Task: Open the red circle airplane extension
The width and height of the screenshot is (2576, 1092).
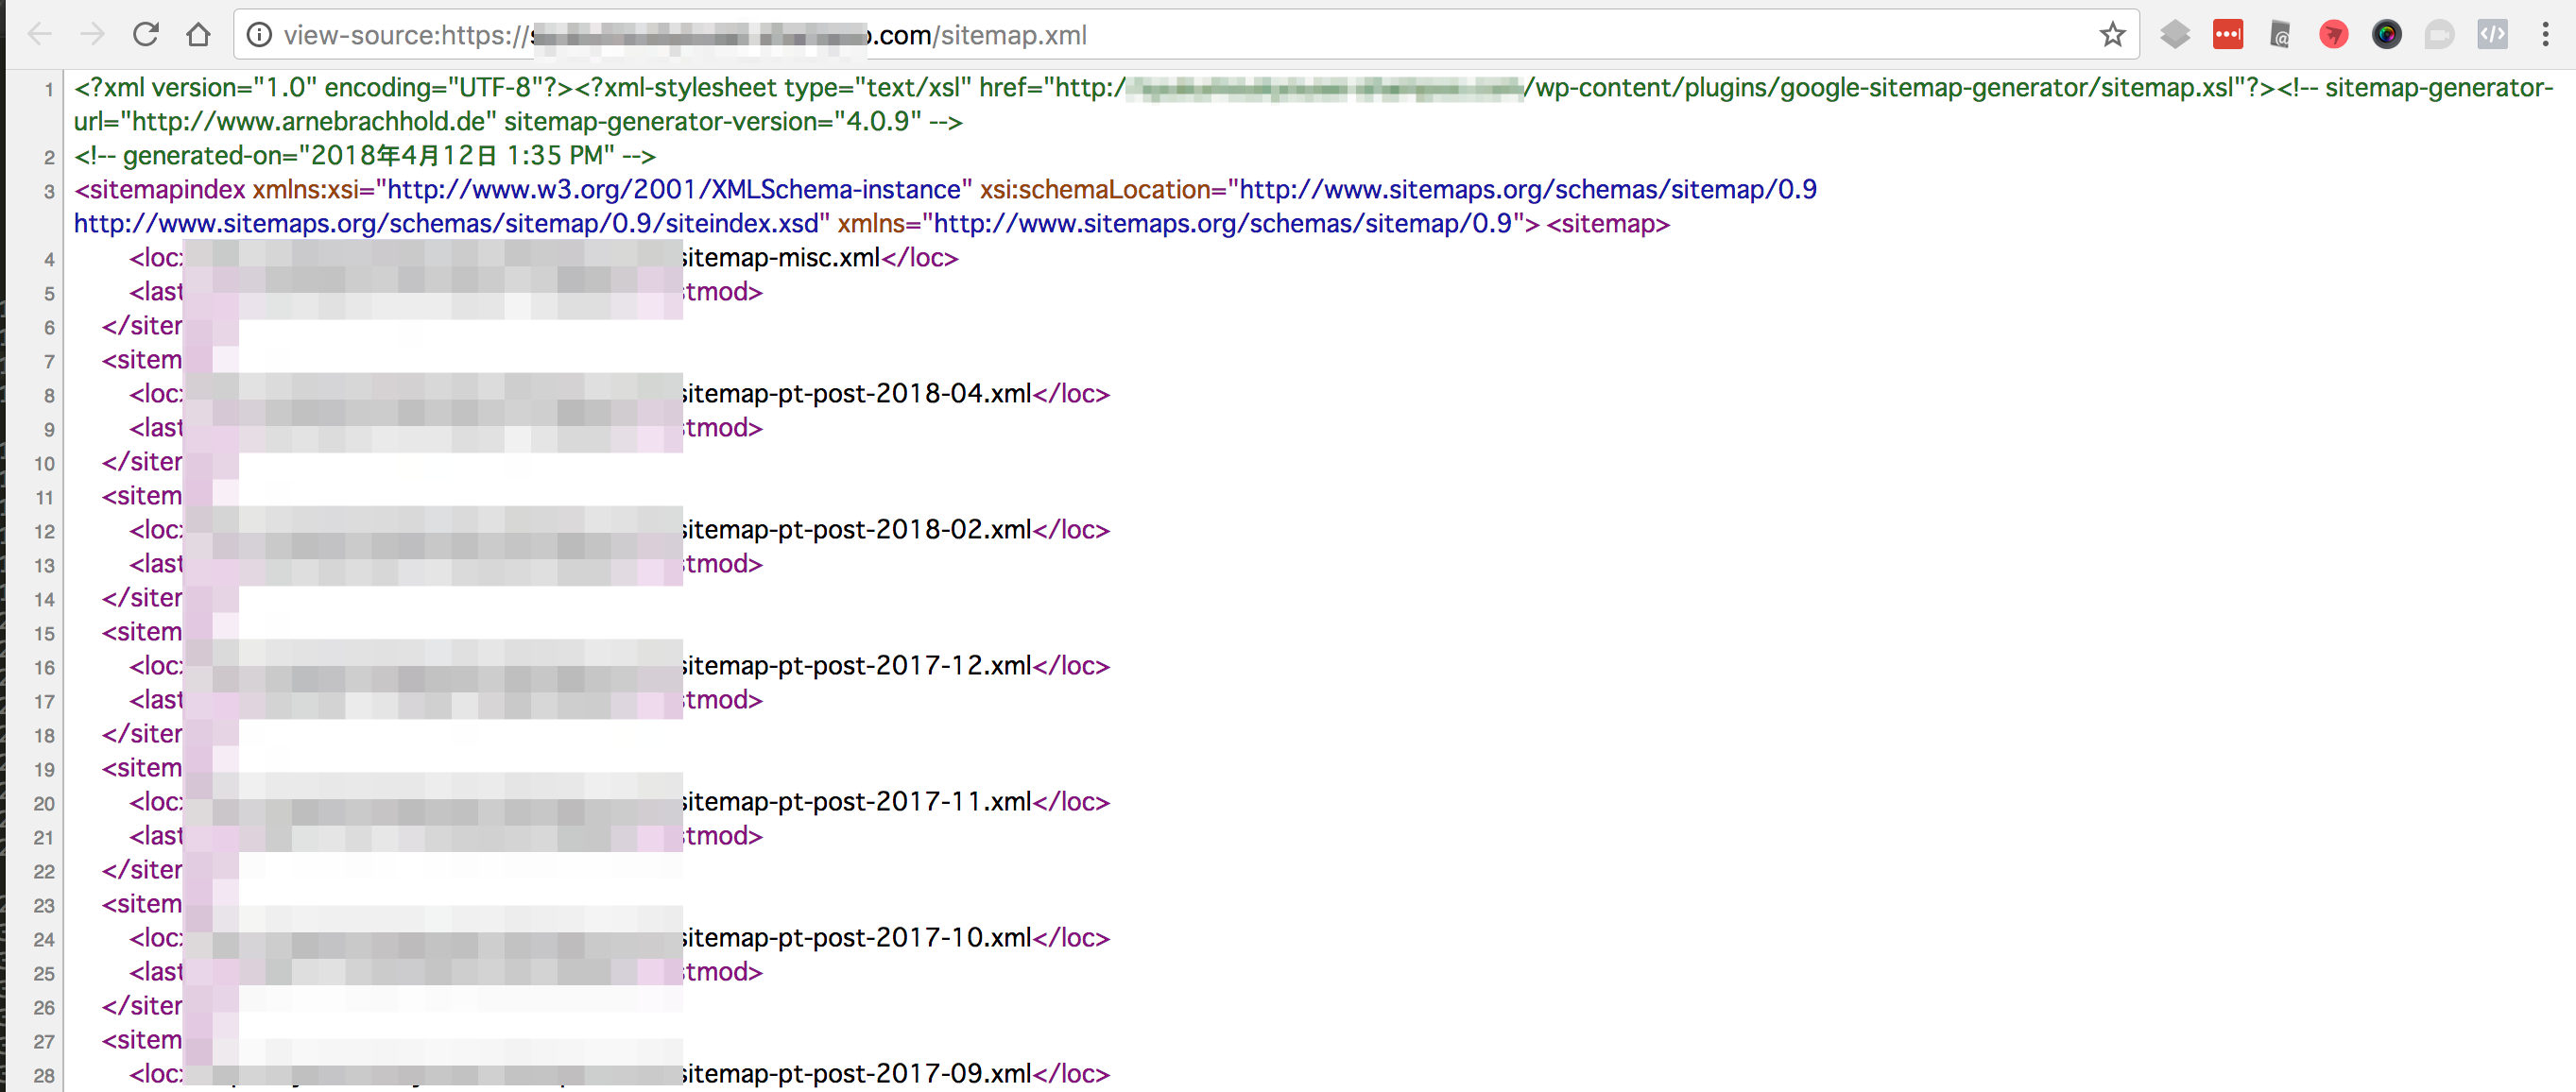Action: coord(2333,35)
